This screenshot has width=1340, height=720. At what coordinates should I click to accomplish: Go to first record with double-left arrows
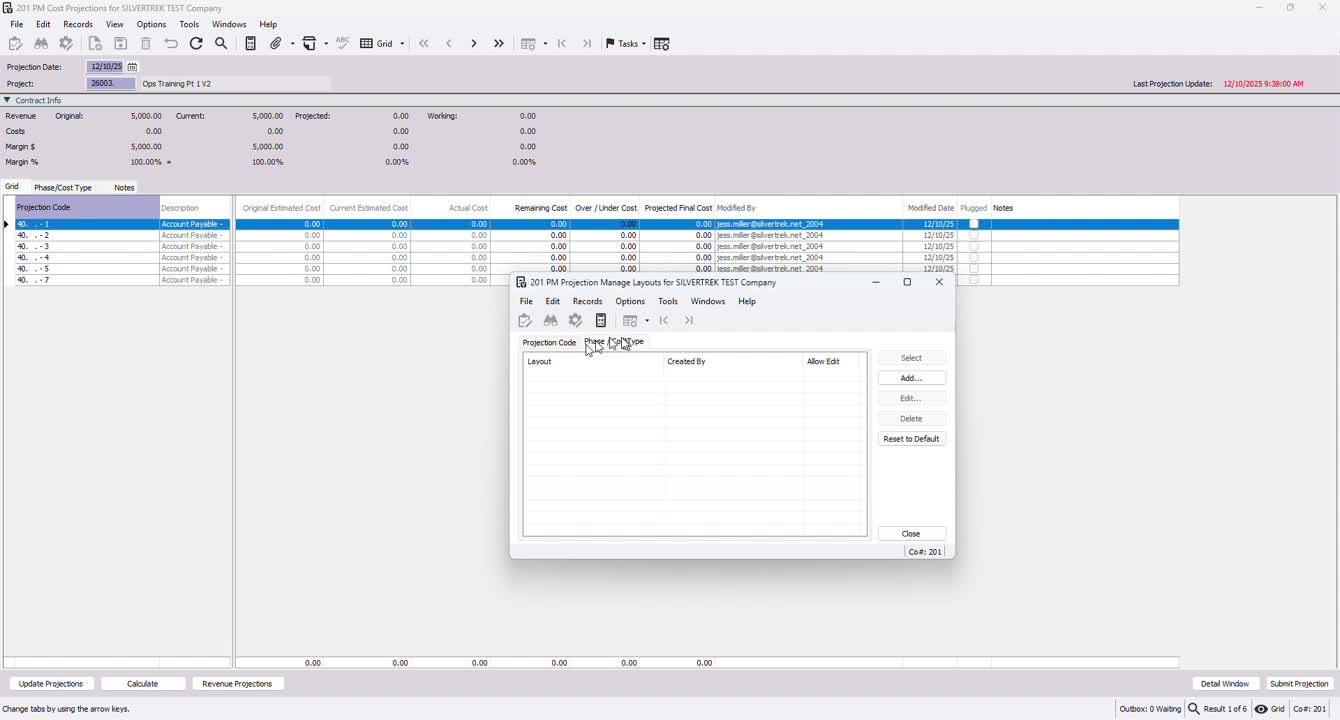coord(424,44)
